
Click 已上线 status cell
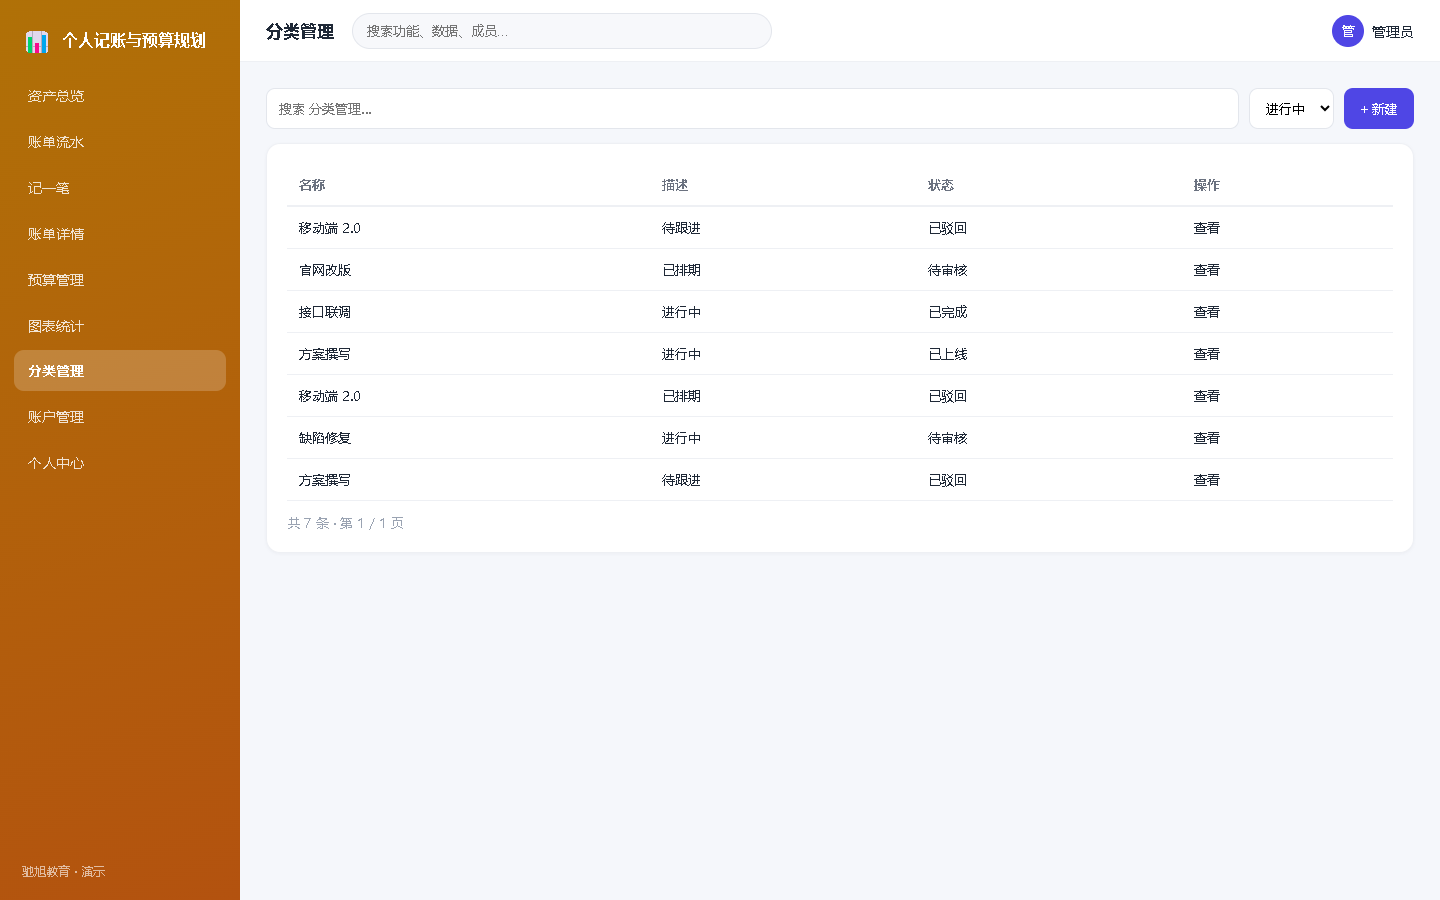point(948,354)
